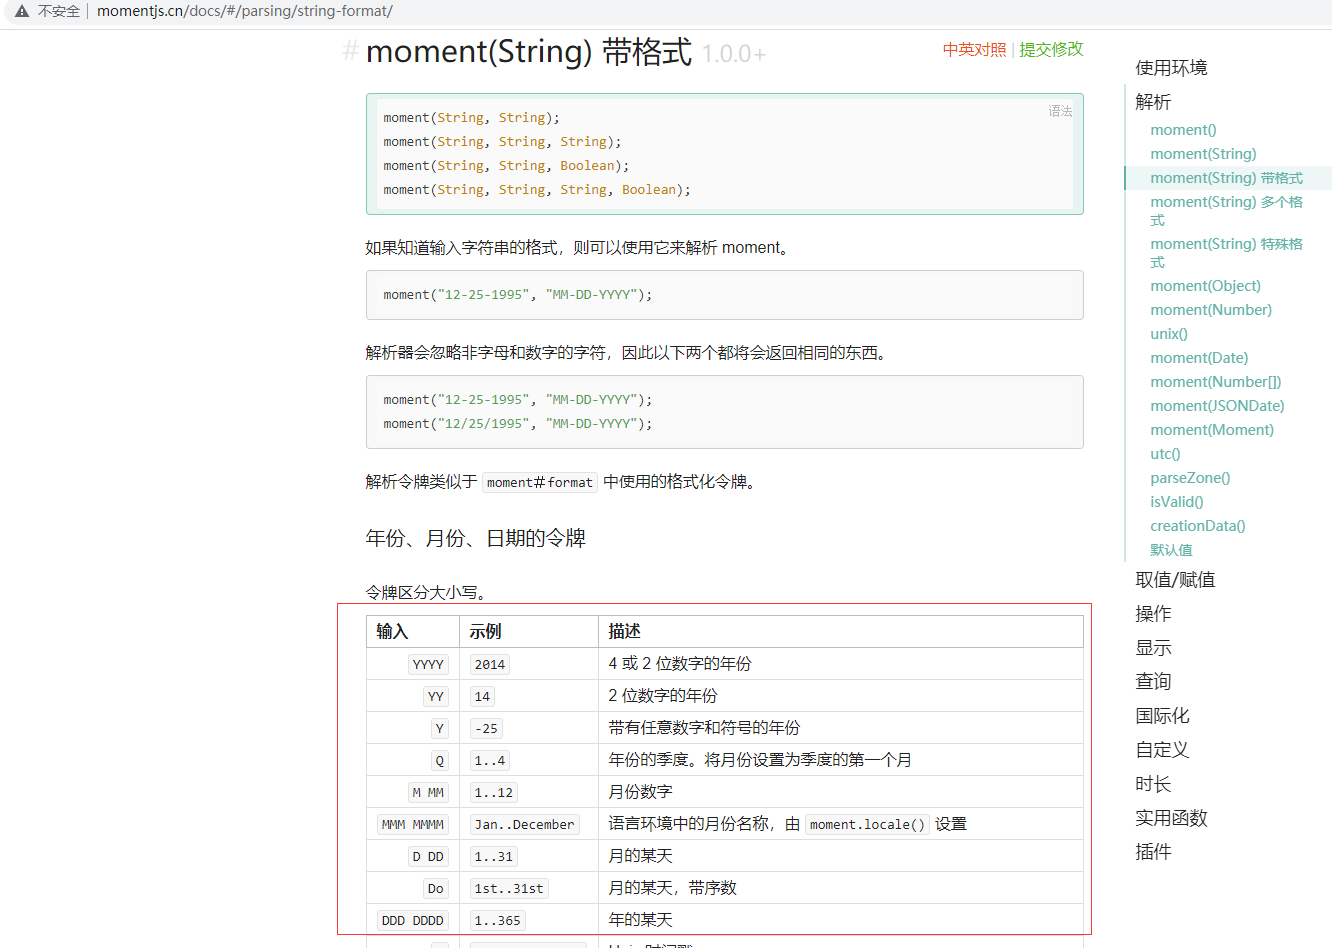Open parseZone() sidebar link
Viewport: 1332px width, 948px height.
1190,478
